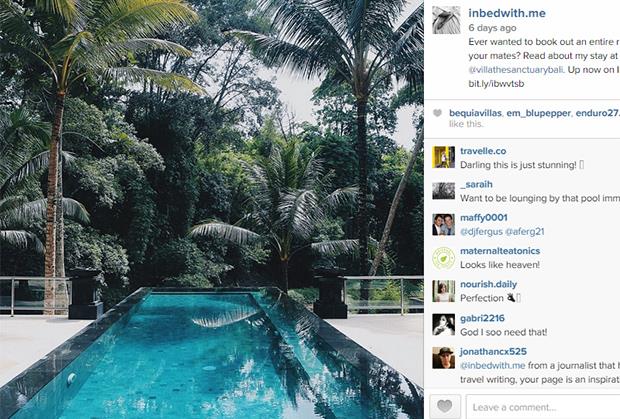Screen dimensions: 620x419
Task: Open the inbedwith.me username link
Action: tap(507, 13)
